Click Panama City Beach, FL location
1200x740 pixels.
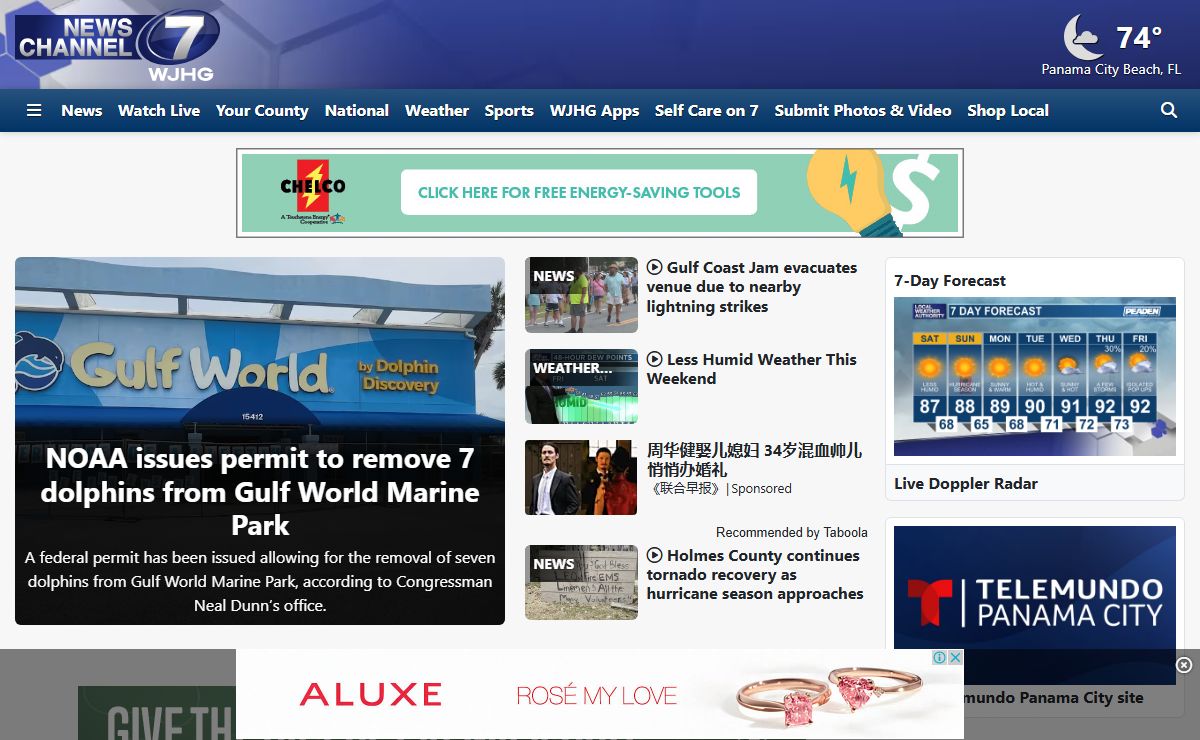coord(1111,70)
